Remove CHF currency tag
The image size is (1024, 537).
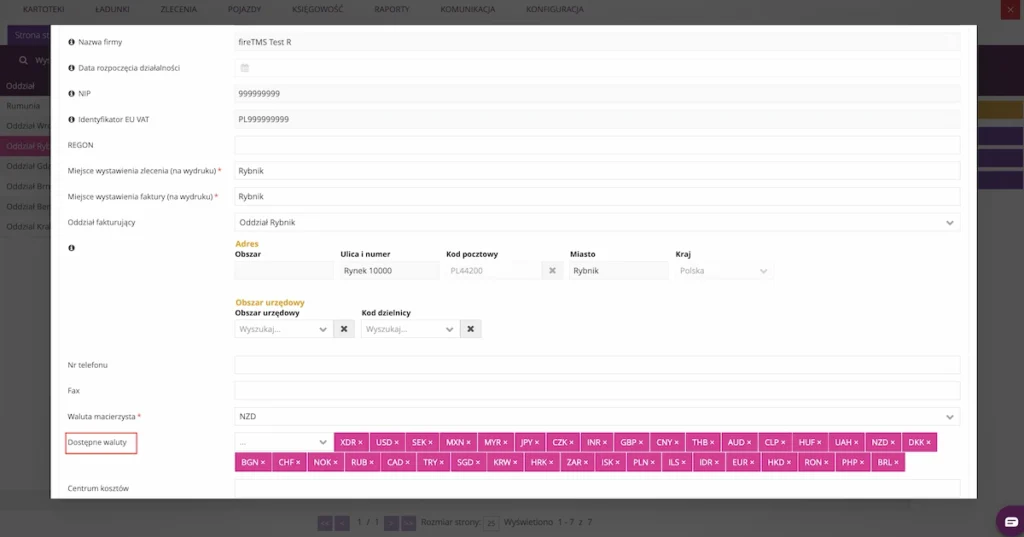(x=298, y=463)
